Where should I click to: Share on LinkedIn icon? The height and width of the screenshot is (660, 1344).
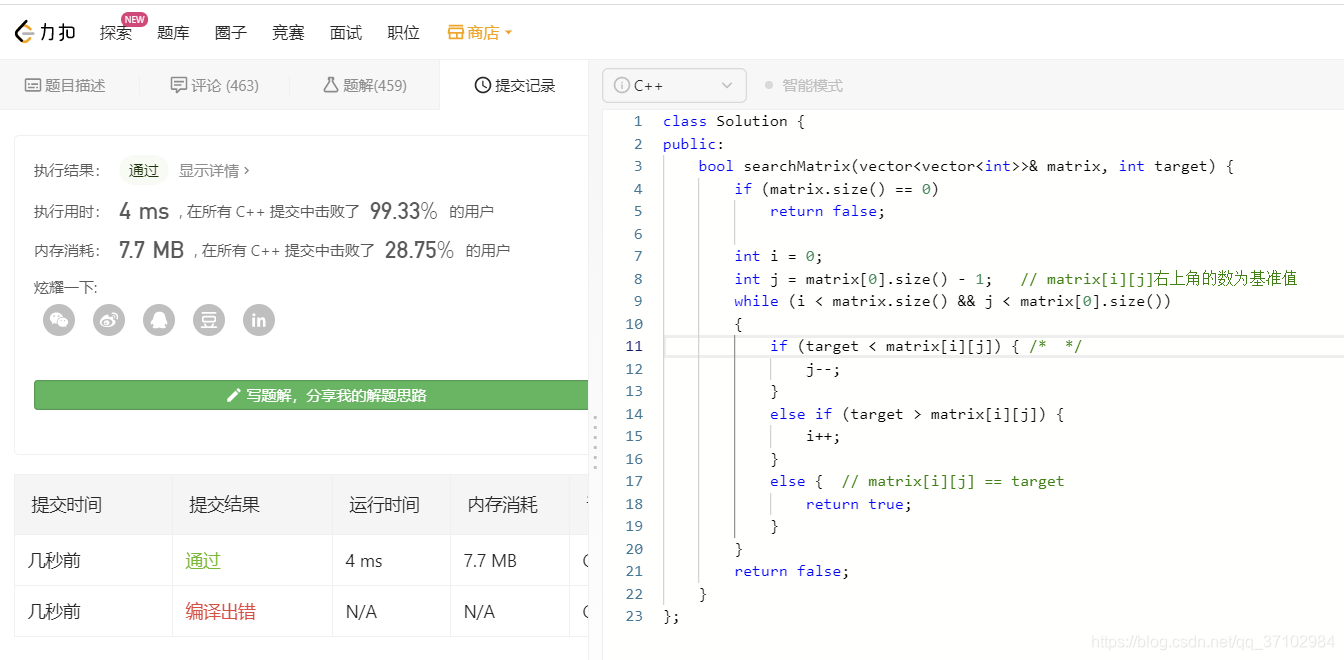pyautogui.click(x=258, y=320)
